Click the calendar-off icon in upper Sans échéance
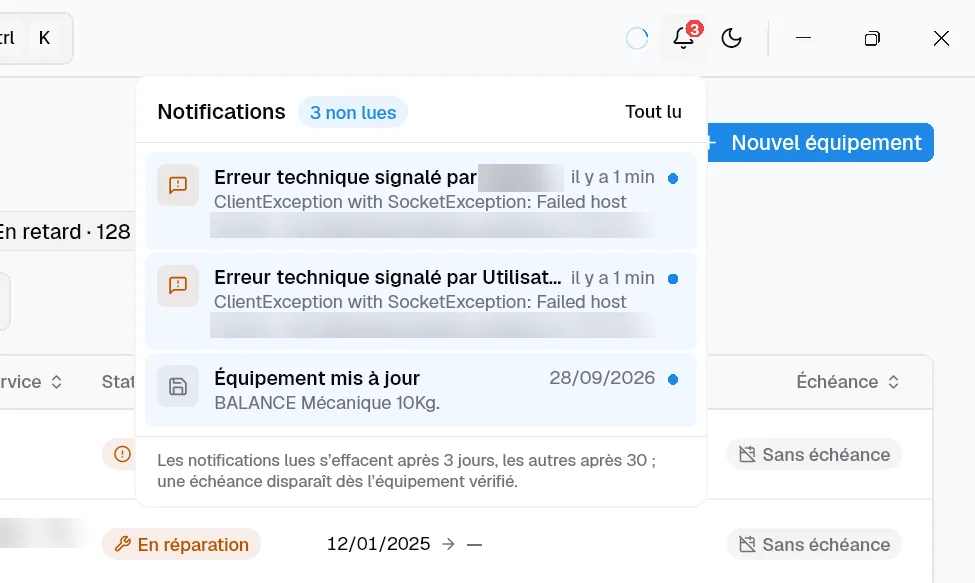The height and width of the screenshot is (583, 975). (x=747, y=454)
